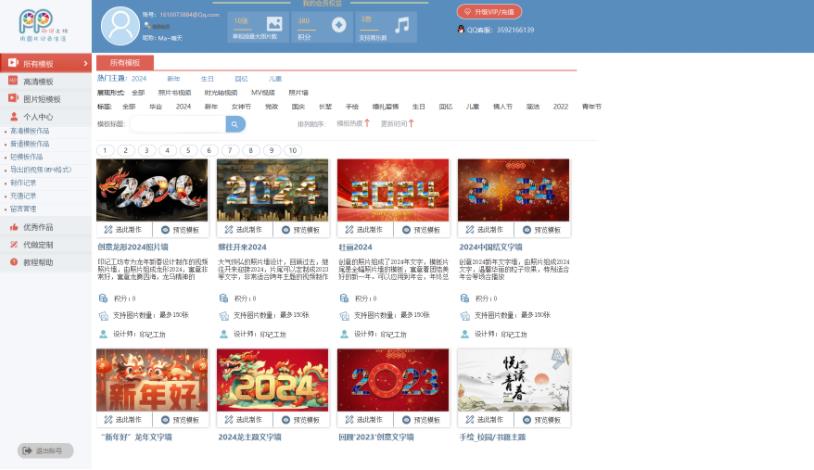The height and width of the screenshot is (470, 814).
Task: Filter 热门主题 by 儿童
Action: [x=275, y=78]
